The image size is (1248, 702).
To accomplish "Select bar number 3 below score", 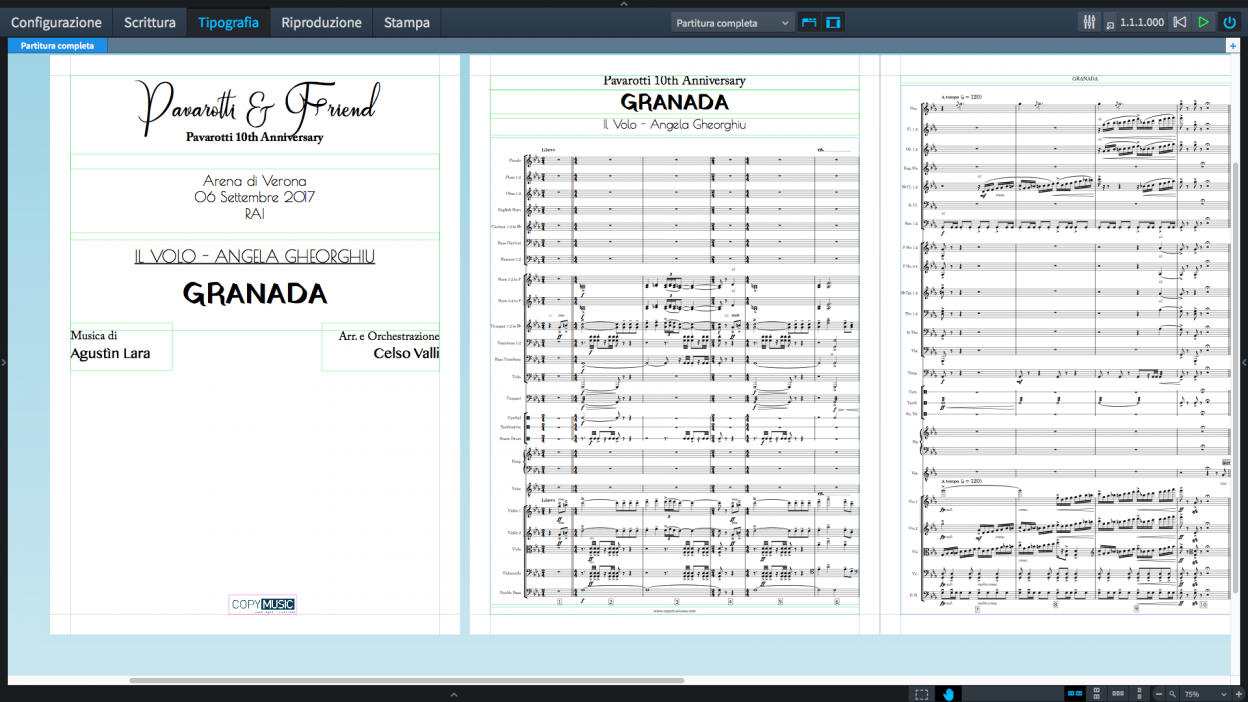I will (x=676, y=602).
